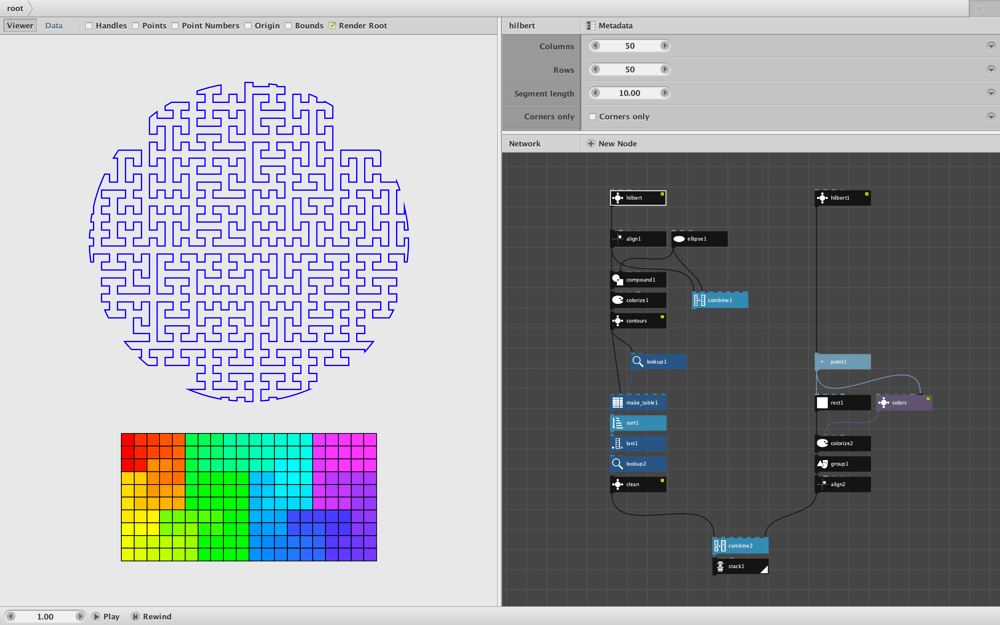Uncheck the Render Root checkbox
Viewport: 1000px width, 625px height.
[332, 26]
